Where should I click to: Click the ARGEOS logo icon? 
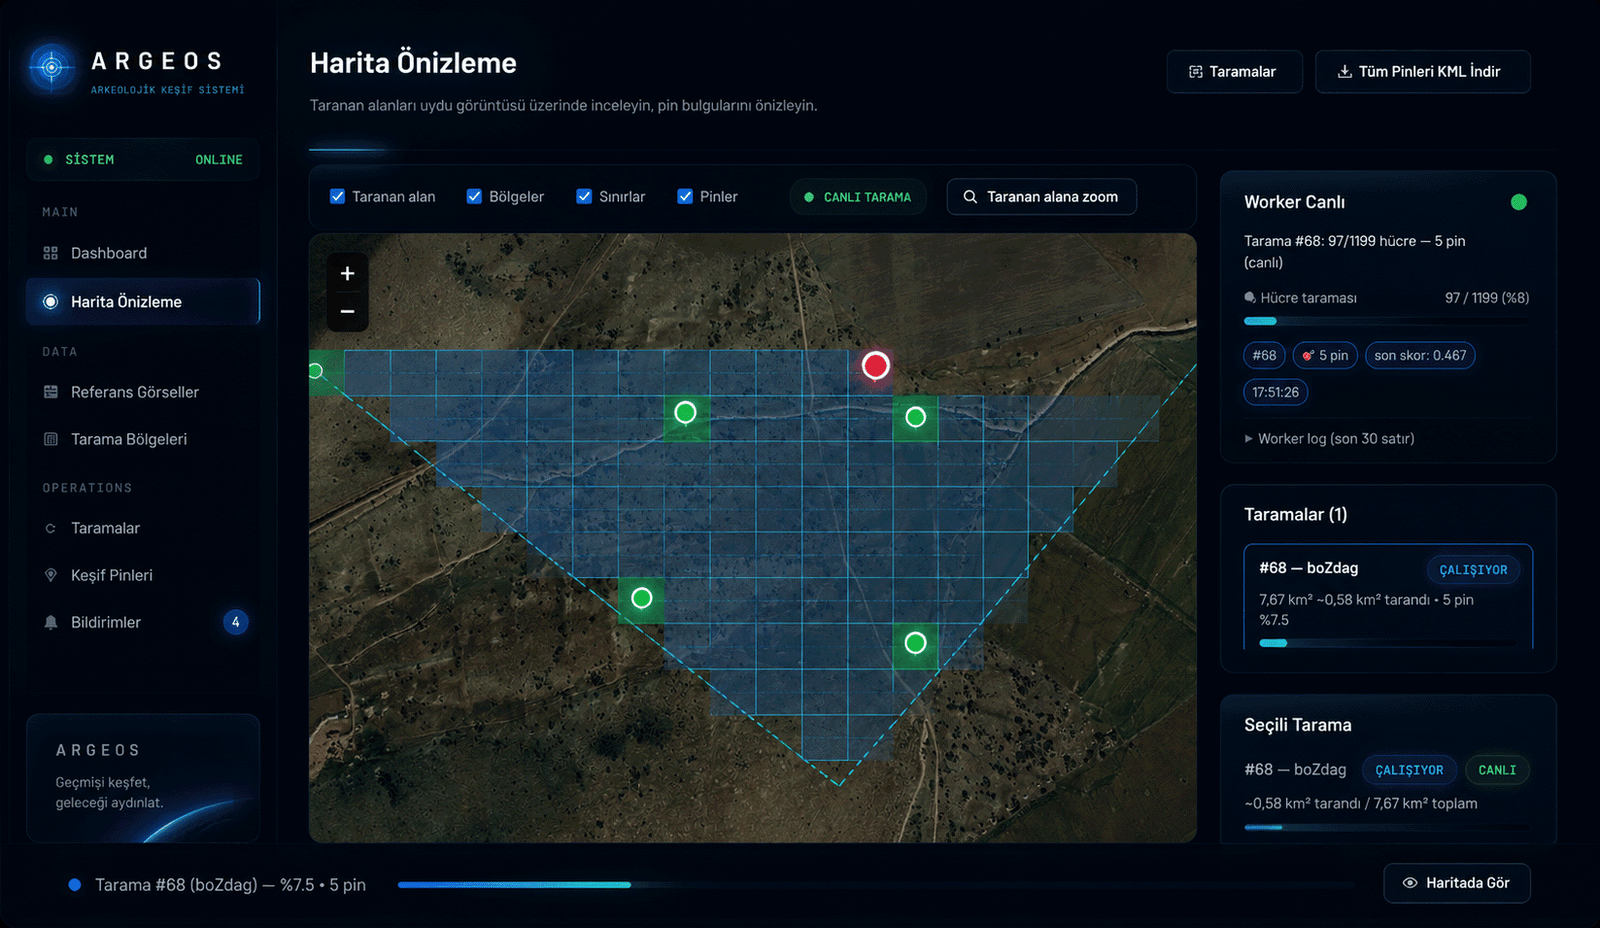point(52,68)
